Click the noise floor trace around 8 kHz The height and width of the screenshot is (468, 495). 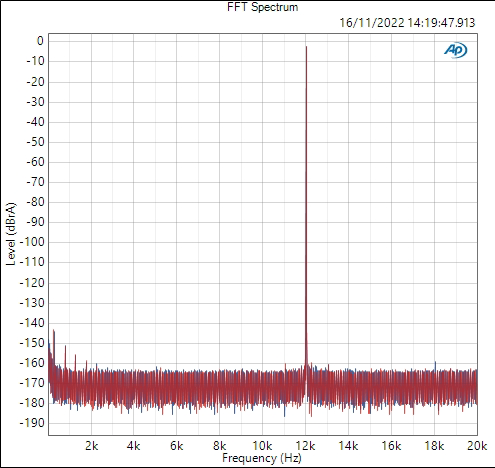[220, 388]
